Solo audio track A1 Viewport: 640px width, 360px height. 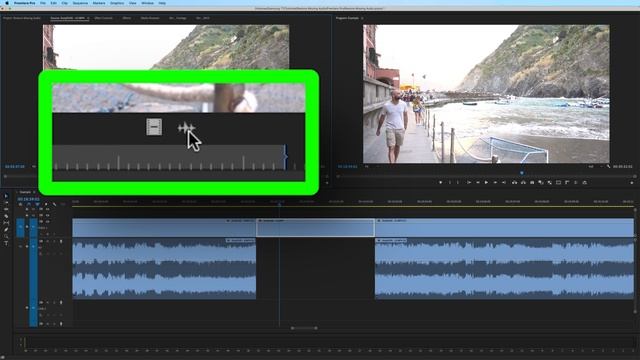pos(54,242)
